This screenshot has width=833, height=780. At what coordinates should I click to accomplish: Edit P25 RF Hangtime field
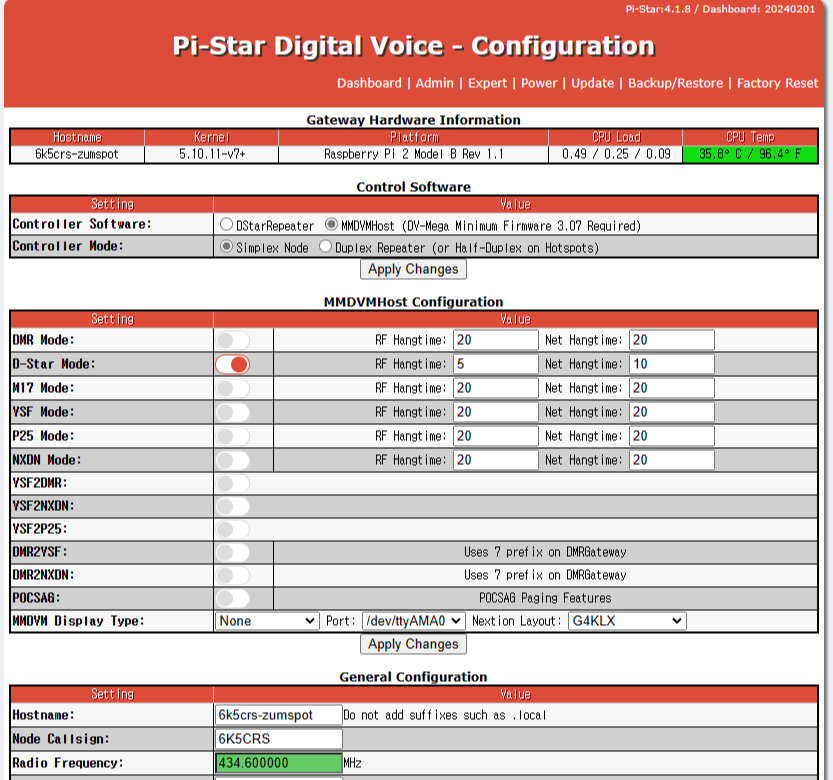click(x=496, y=436)
